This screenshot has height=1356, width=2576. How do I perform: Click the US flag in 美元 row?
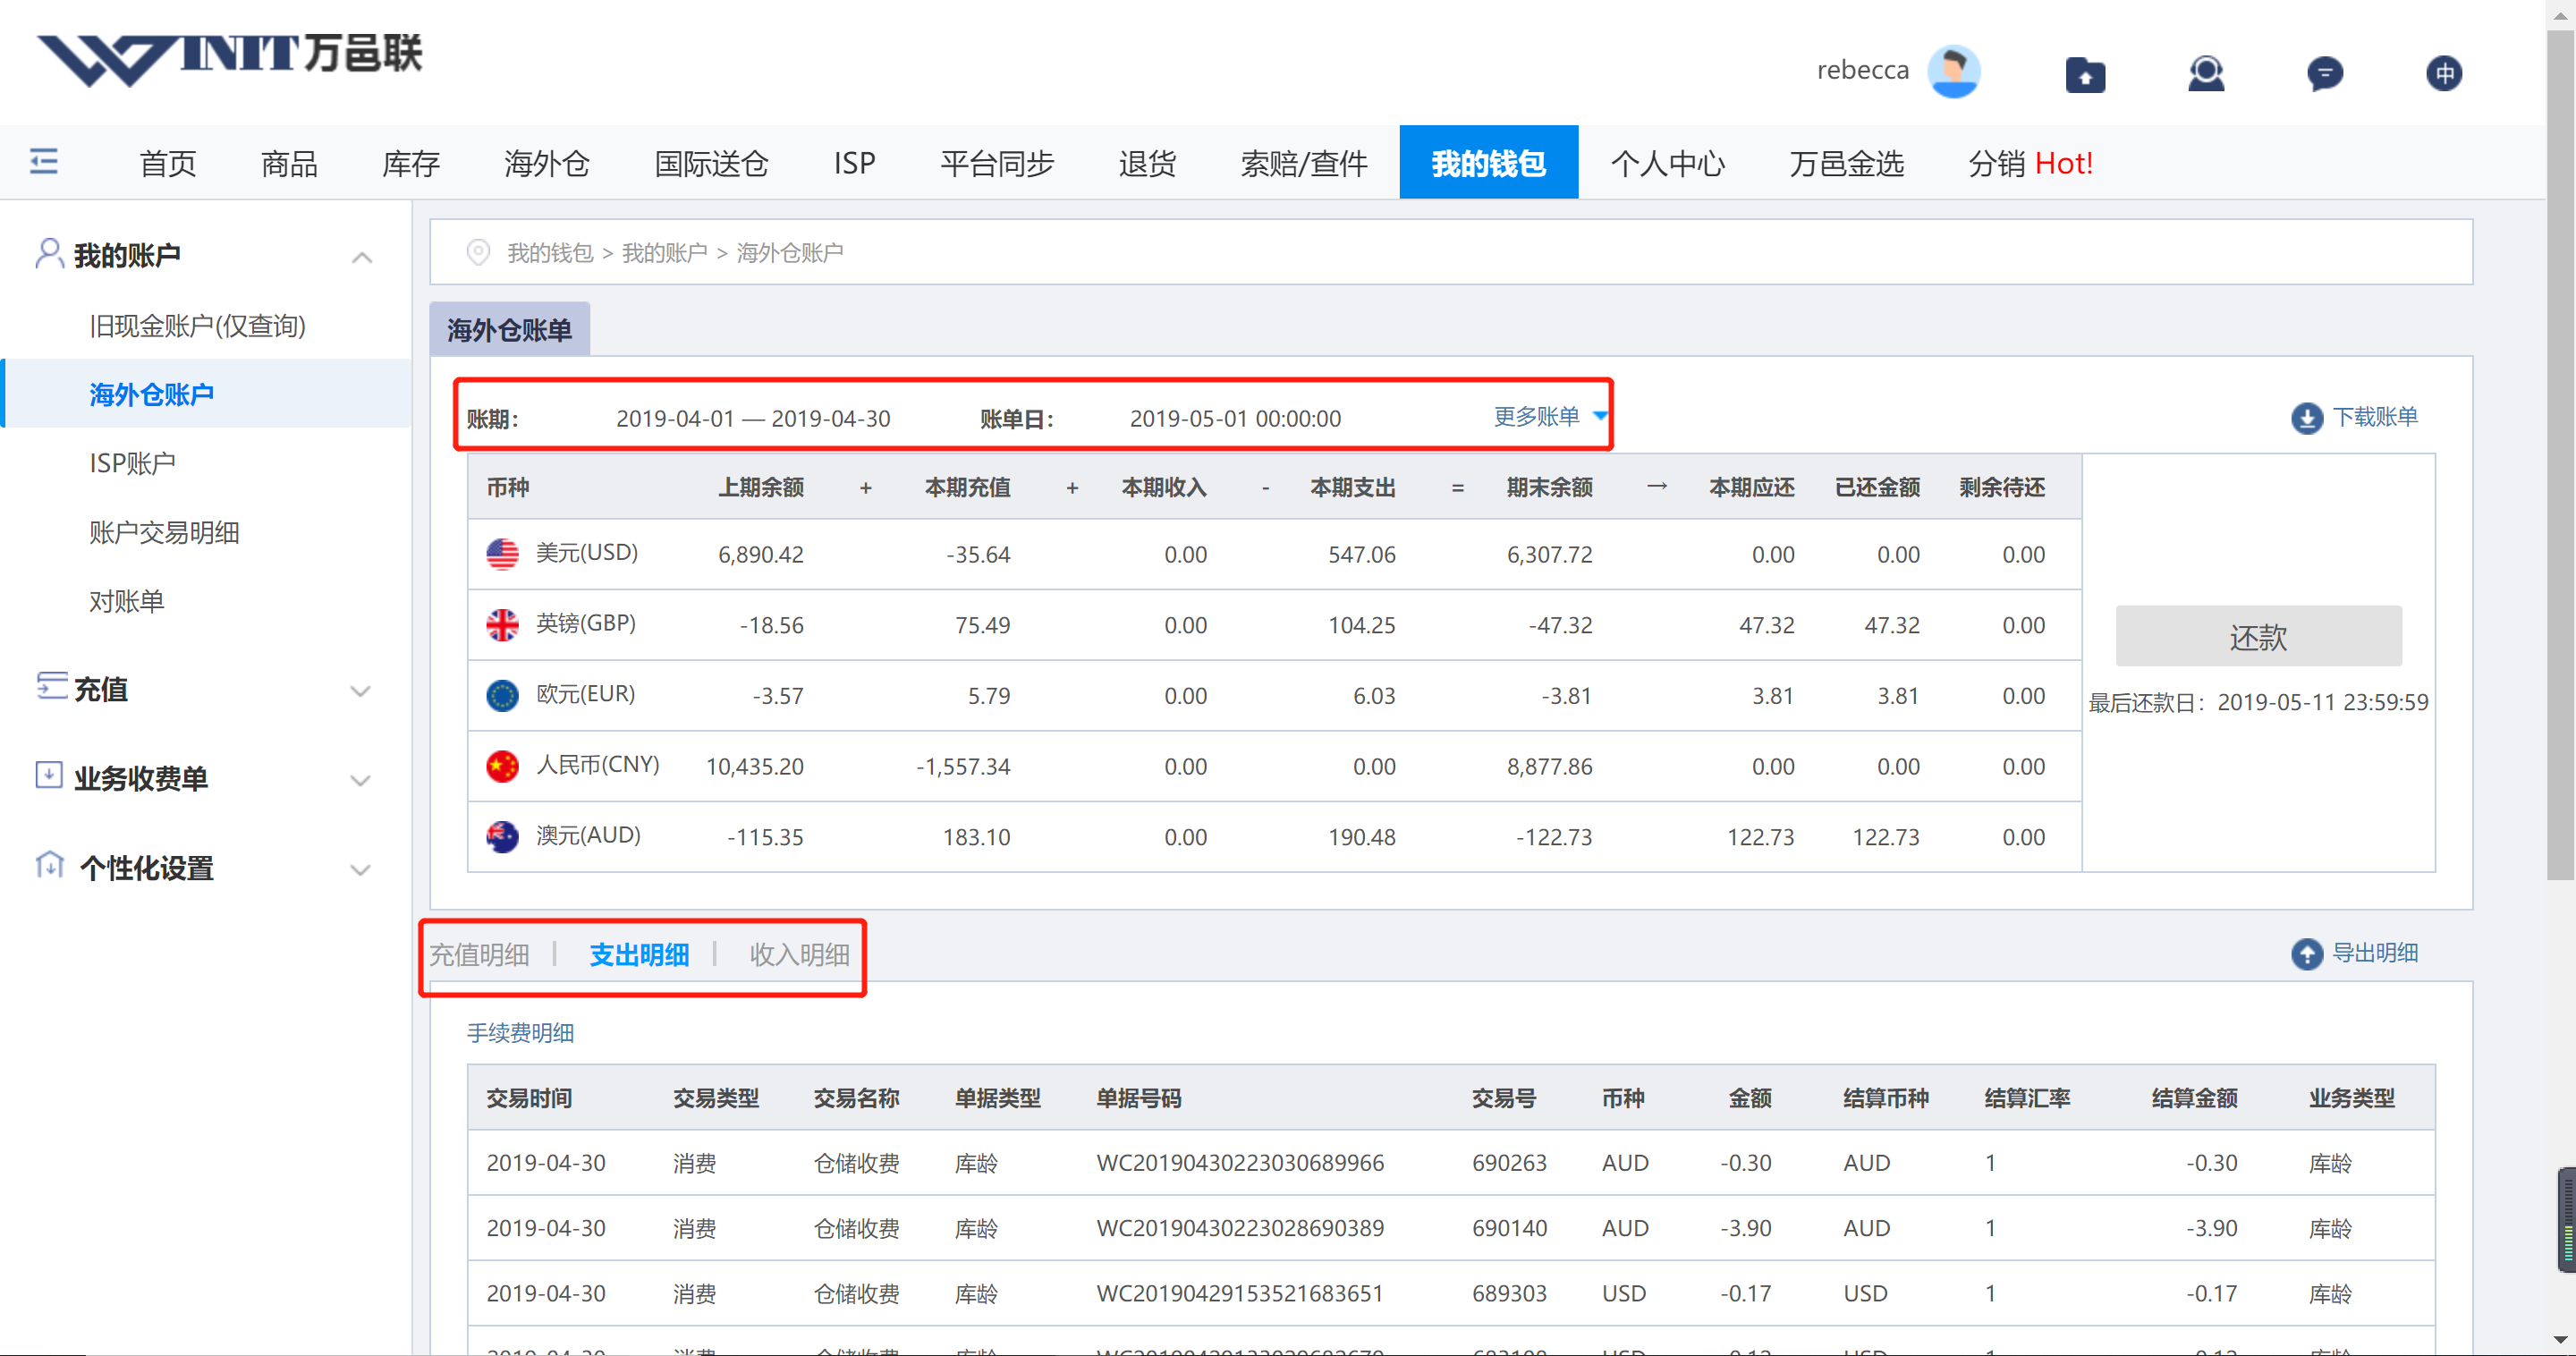click(x=502, y=554)
